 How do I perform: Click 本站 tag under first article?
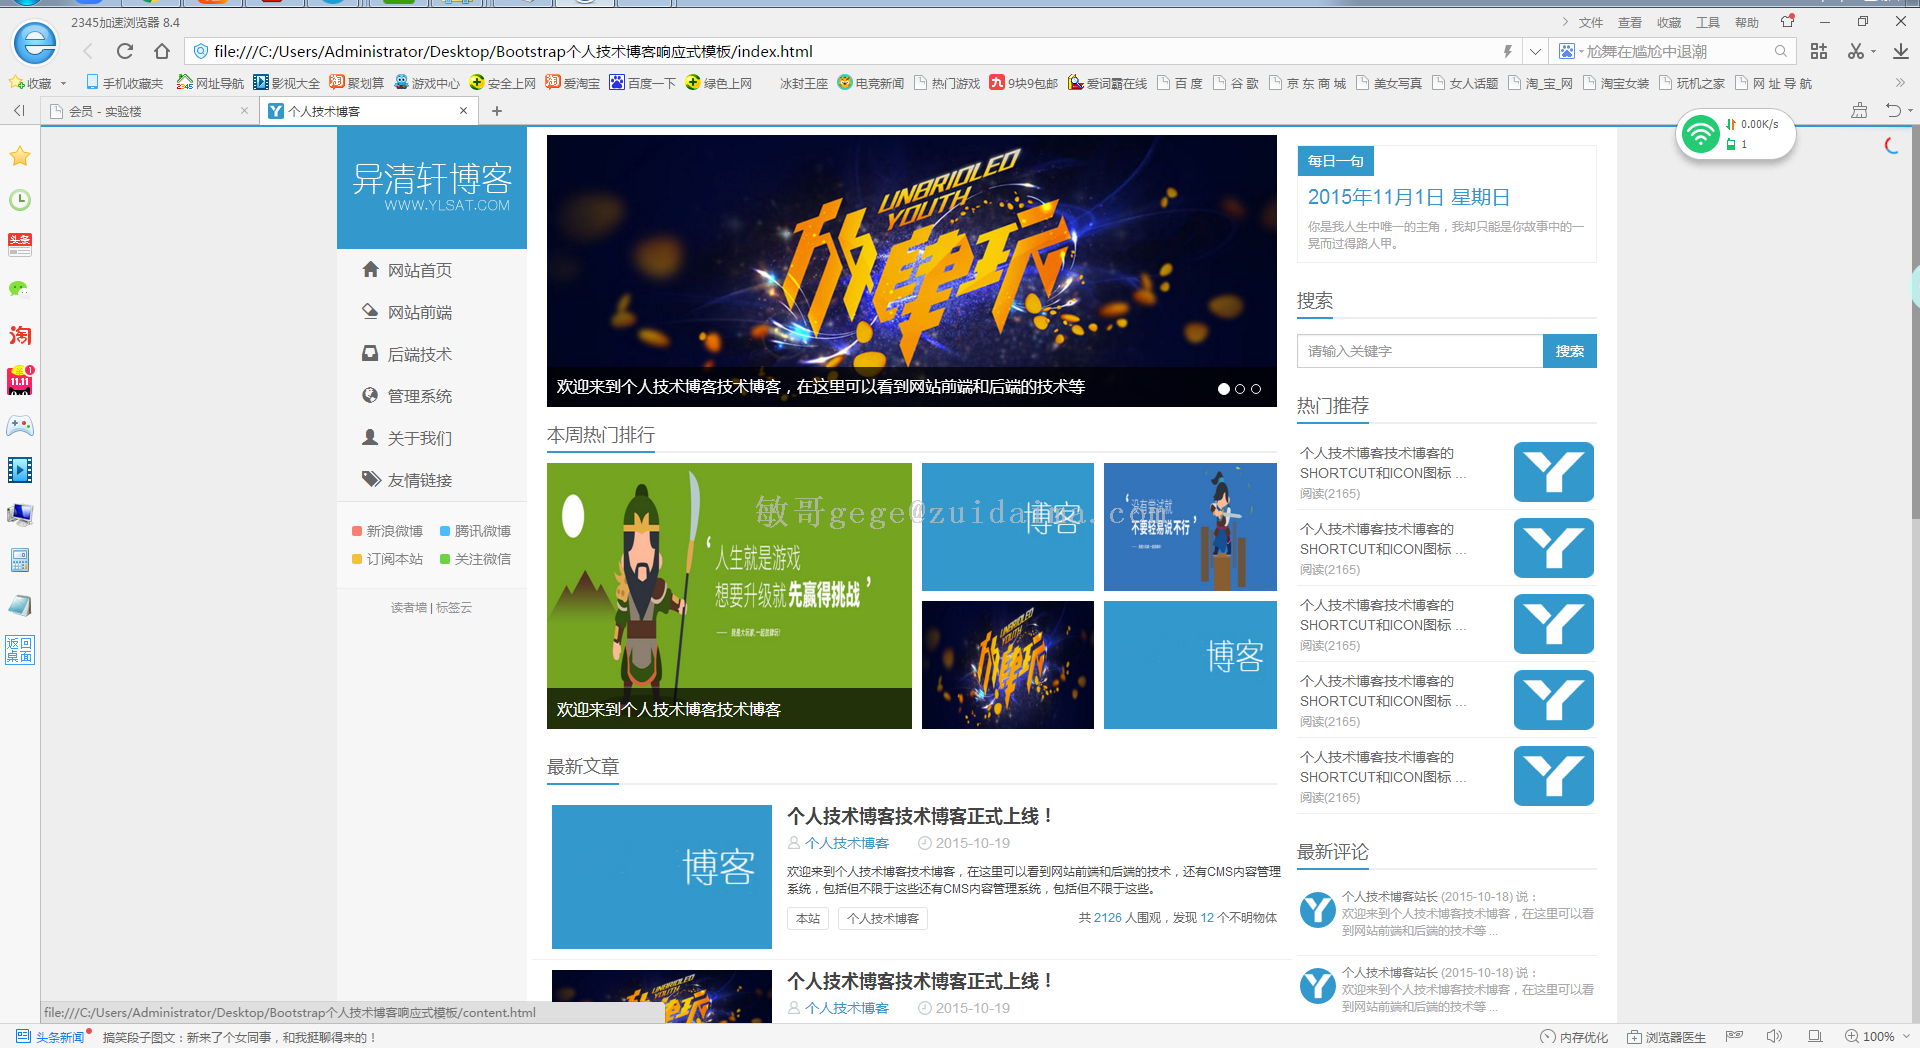(x=808, y=918)
